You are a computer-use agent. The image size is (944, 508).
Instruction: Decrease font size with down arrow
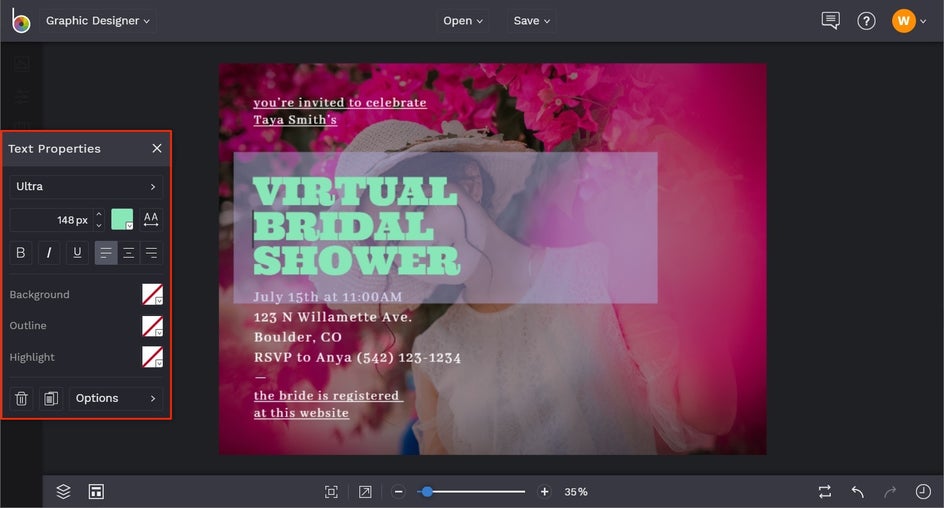(99, 226)
